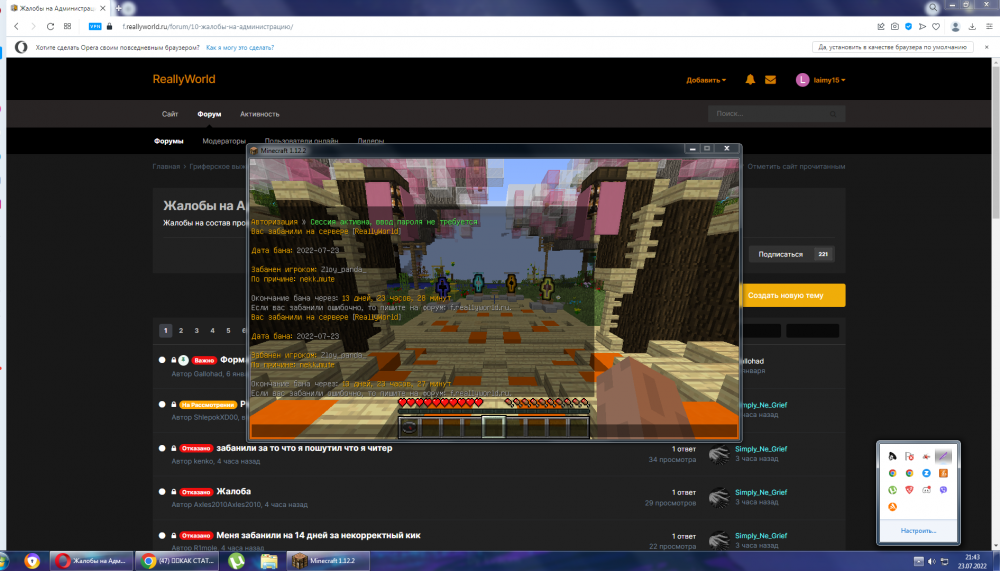1000x571 pixels.
Task: Open author kenko profile link
Action: (x=205, y=461)
